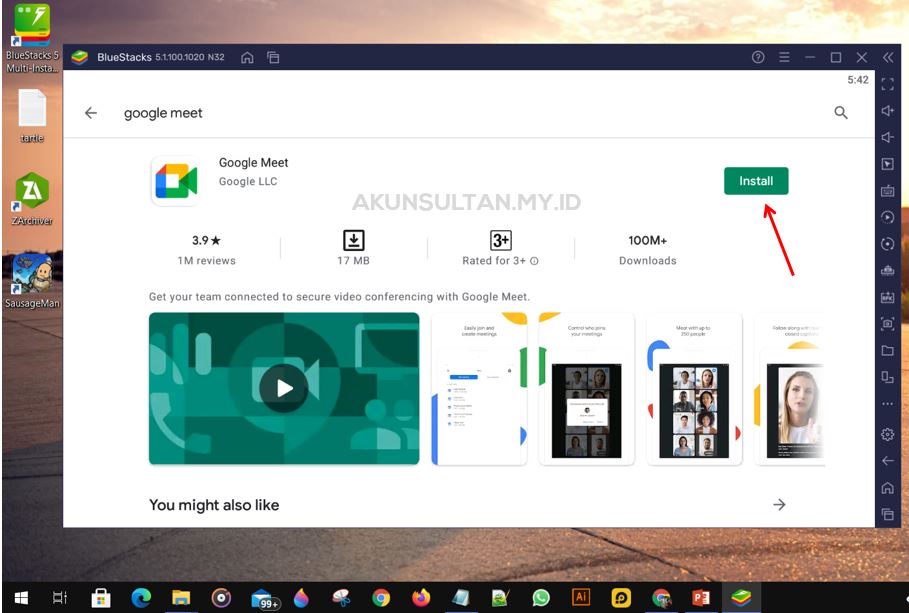
Task: Open PowerPoint from the taskbar
Action: pos(701,597)
